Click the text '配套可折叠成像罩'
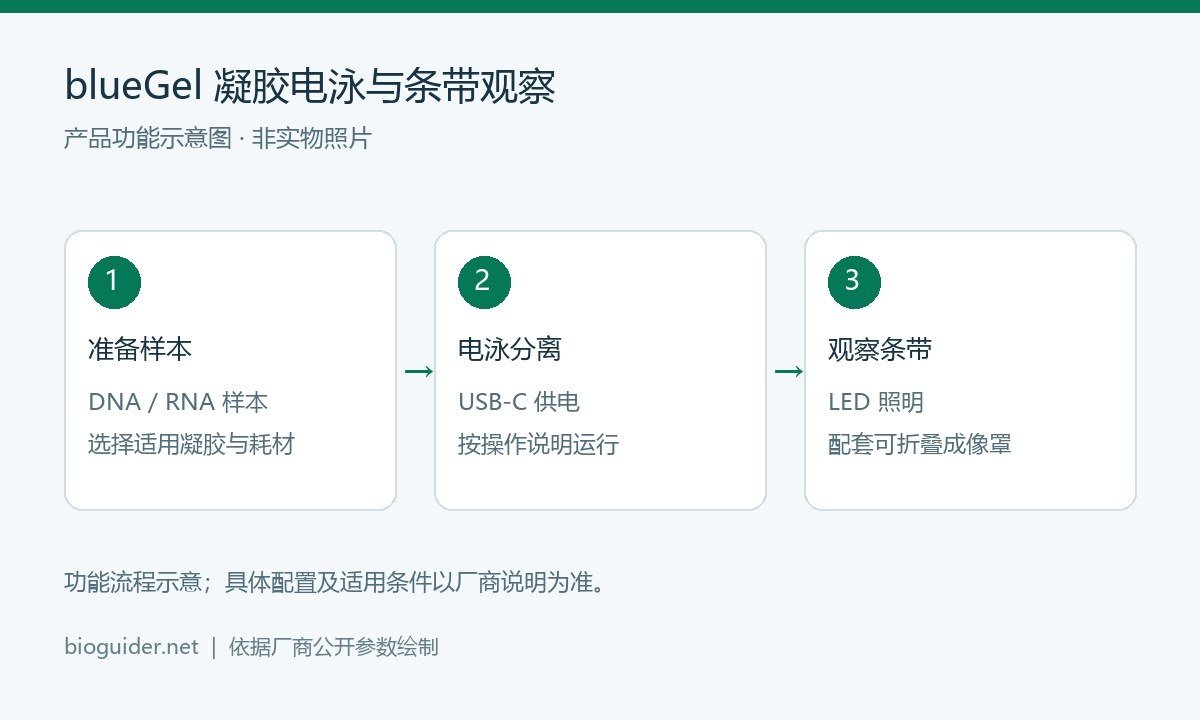 coord(920,444)
